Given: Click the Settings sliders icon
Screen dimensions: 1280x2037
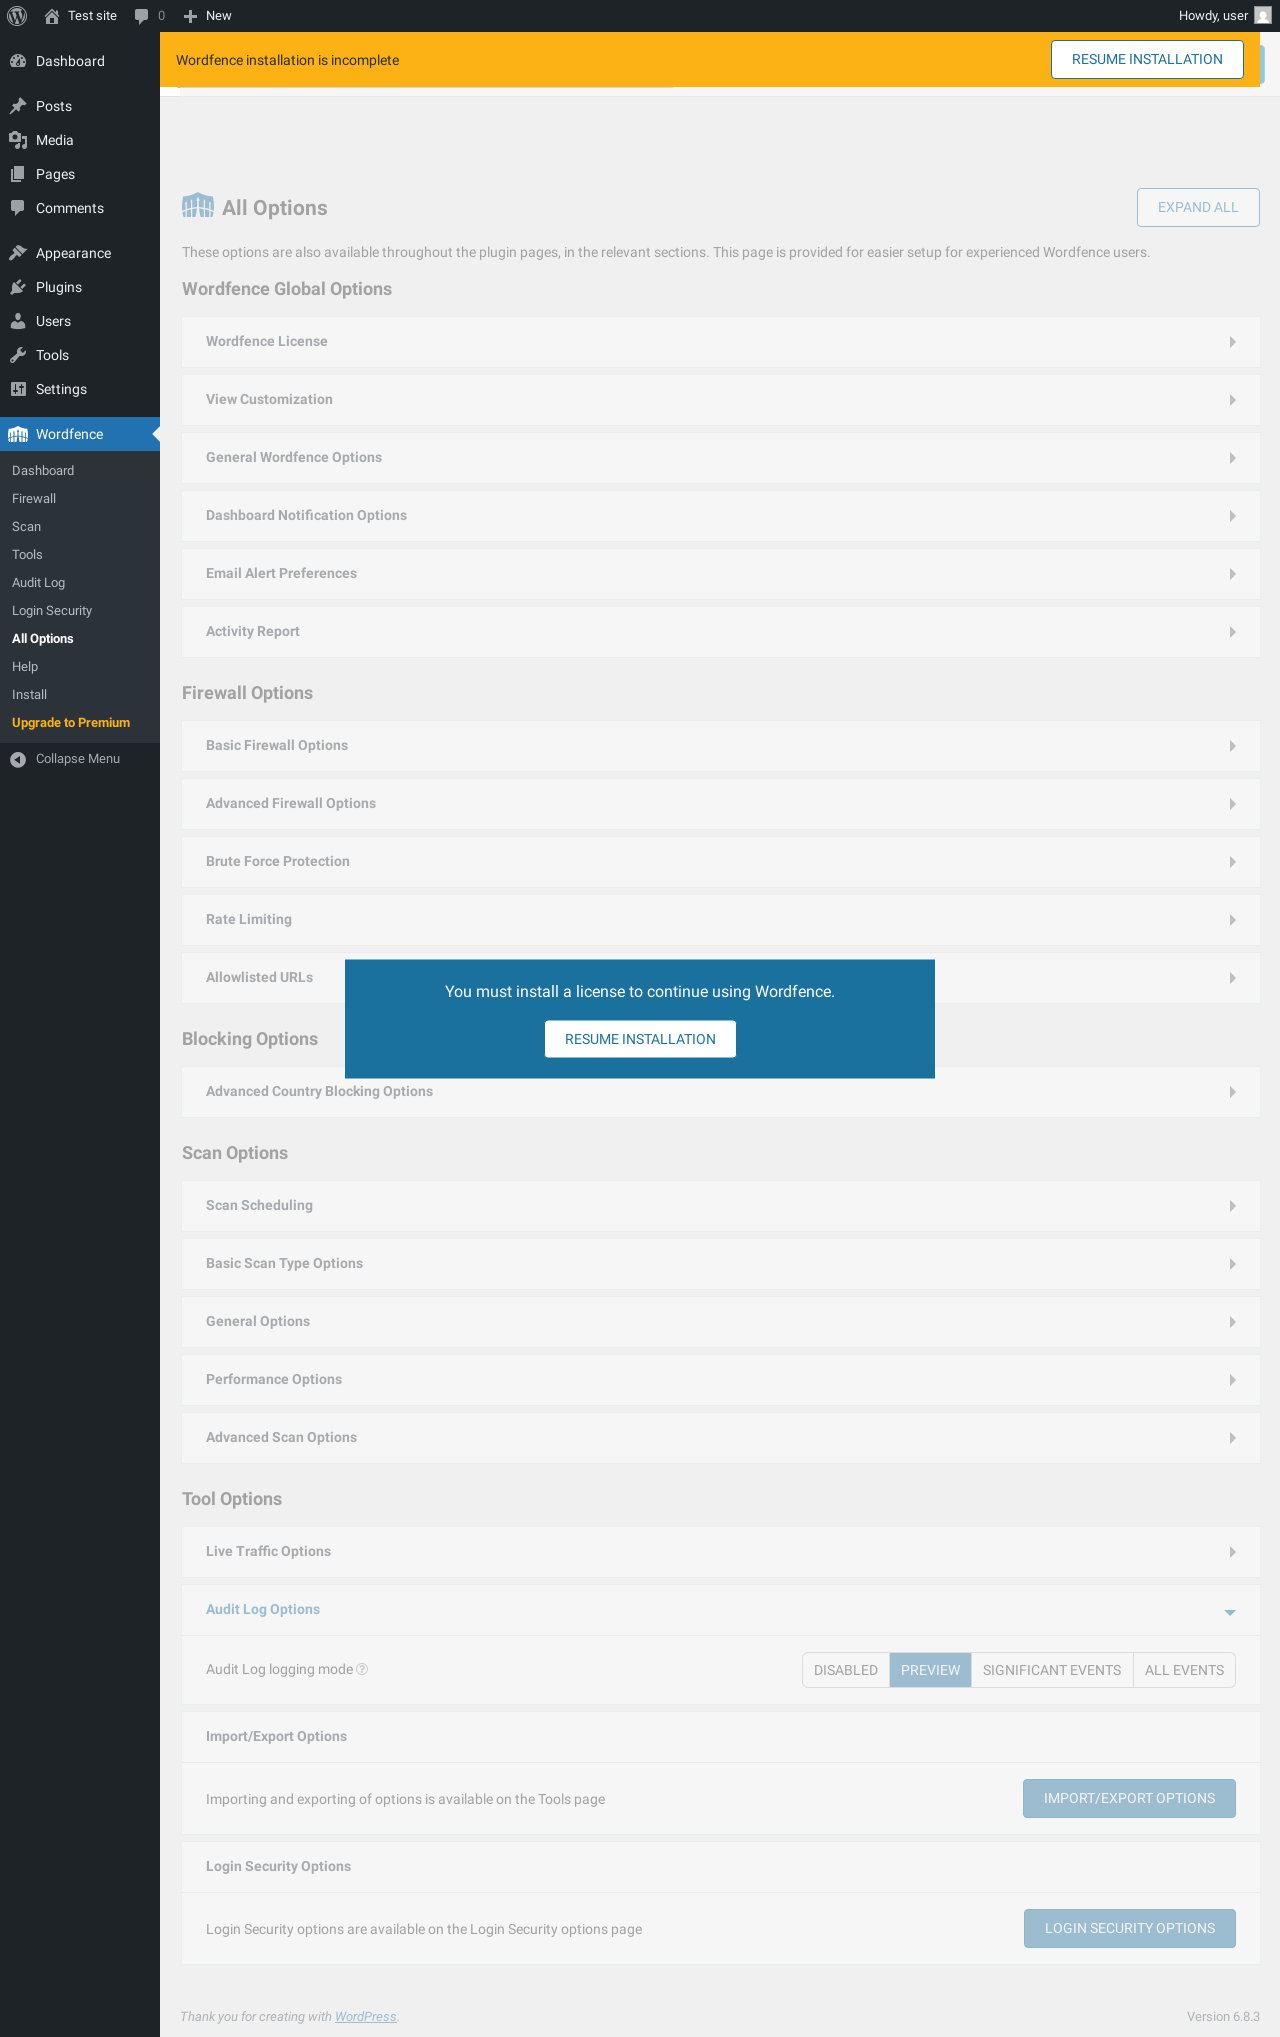Looking at the screenshot, I should coord(18,389).
